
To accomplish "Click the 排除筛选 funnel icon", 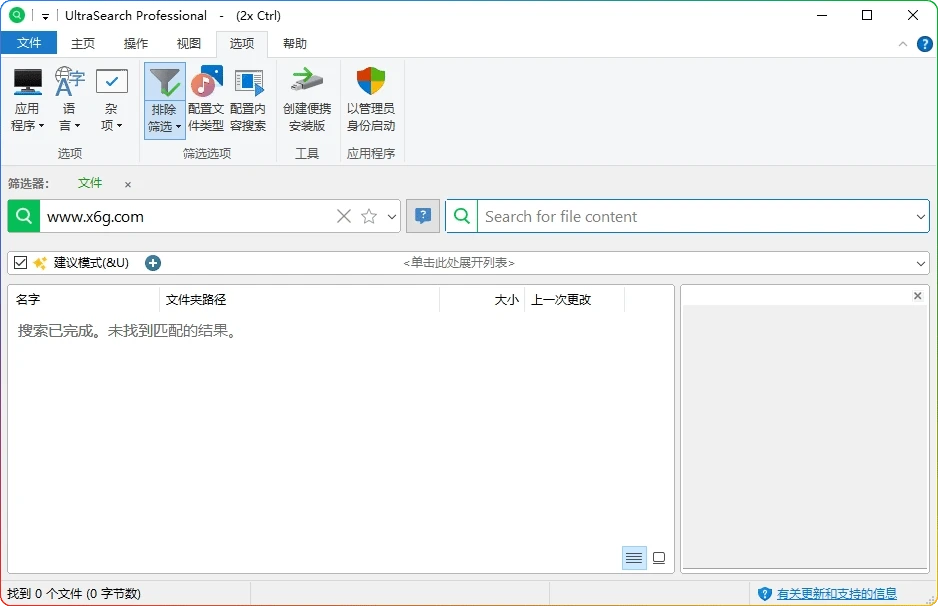I will (x=165, y=83).
